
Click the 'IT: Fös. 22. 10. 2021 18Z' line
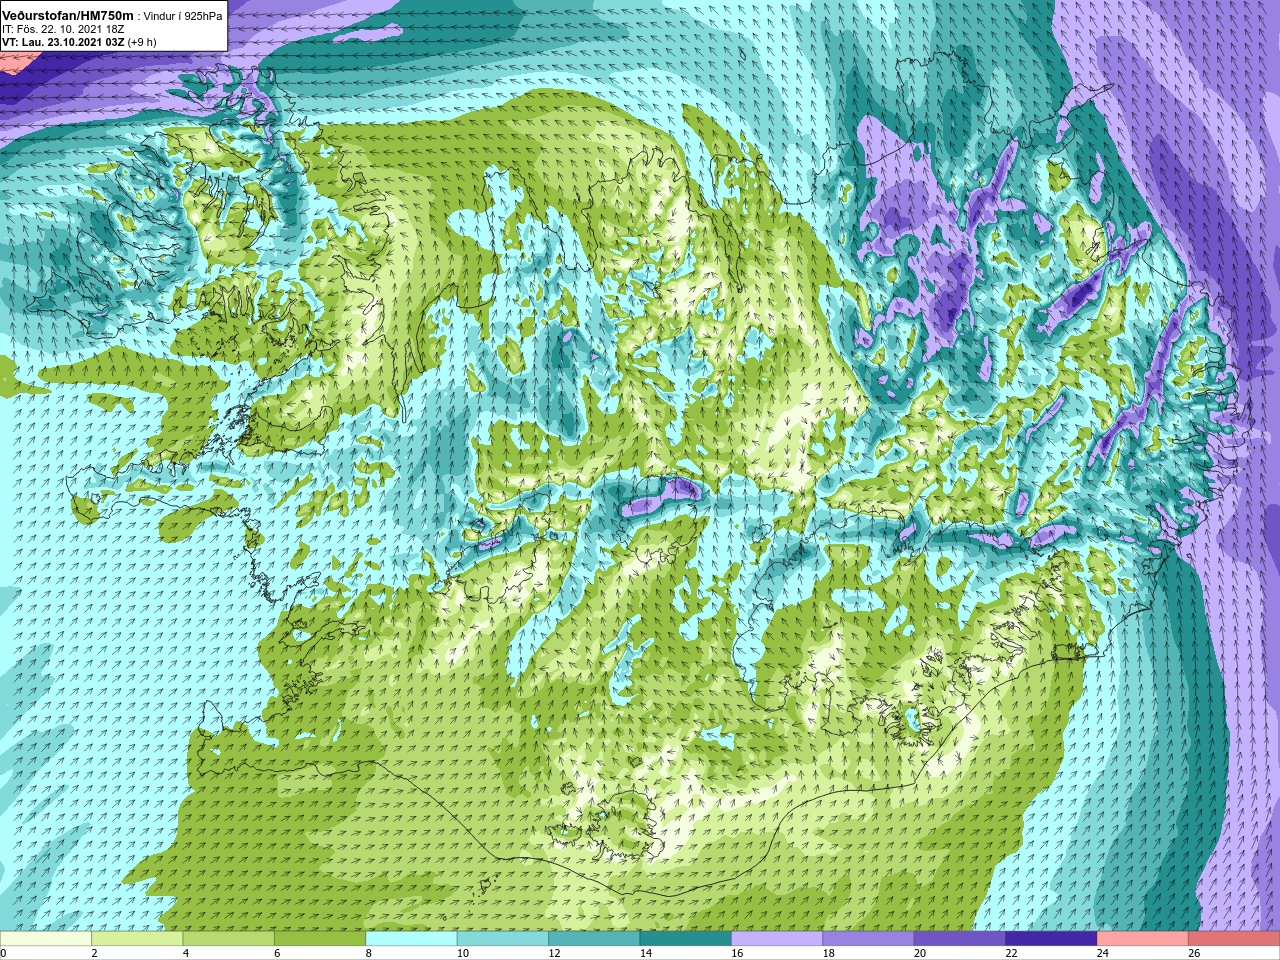coord(63,30)
